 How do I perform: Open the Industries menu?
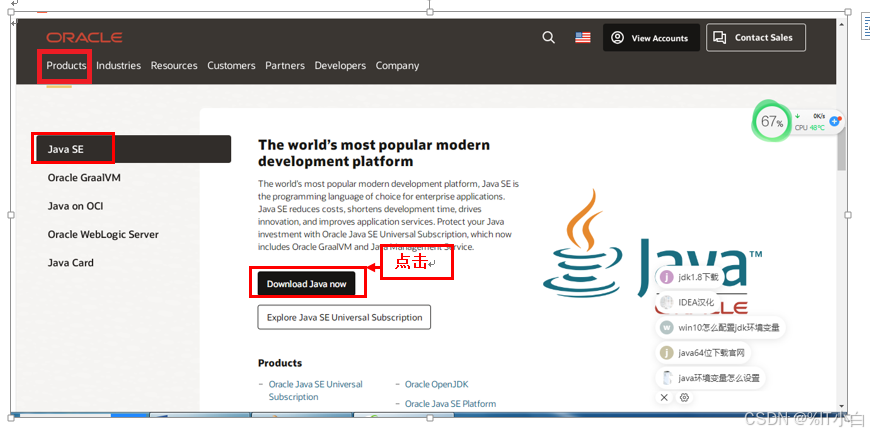tap(118, 65)
